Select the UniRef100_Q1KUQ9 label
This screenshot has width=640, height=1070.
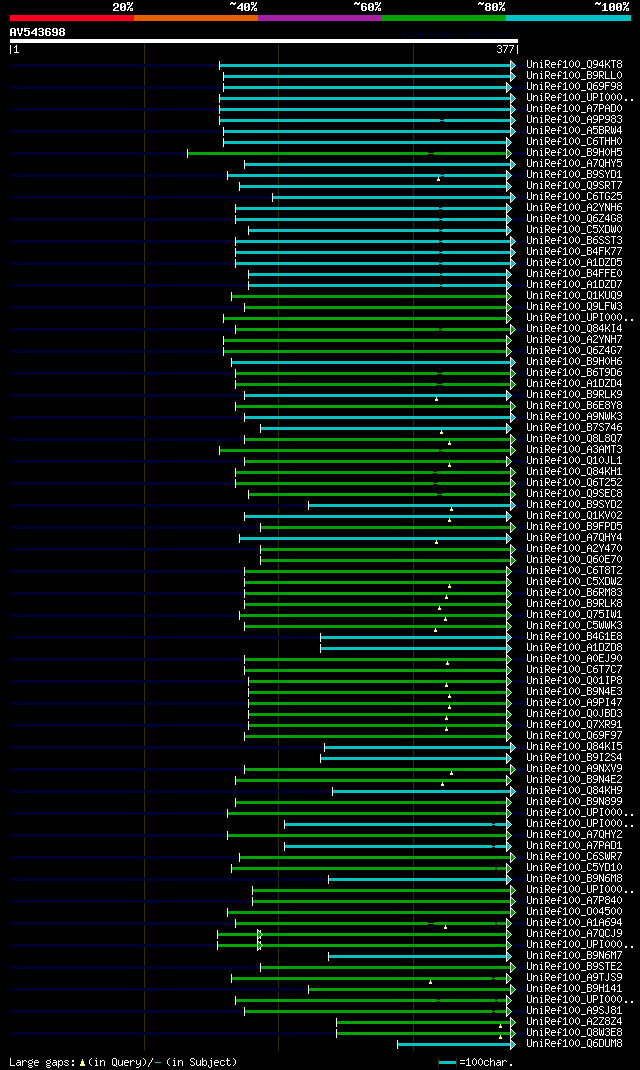pyautogui.click(x=574, y=295)
